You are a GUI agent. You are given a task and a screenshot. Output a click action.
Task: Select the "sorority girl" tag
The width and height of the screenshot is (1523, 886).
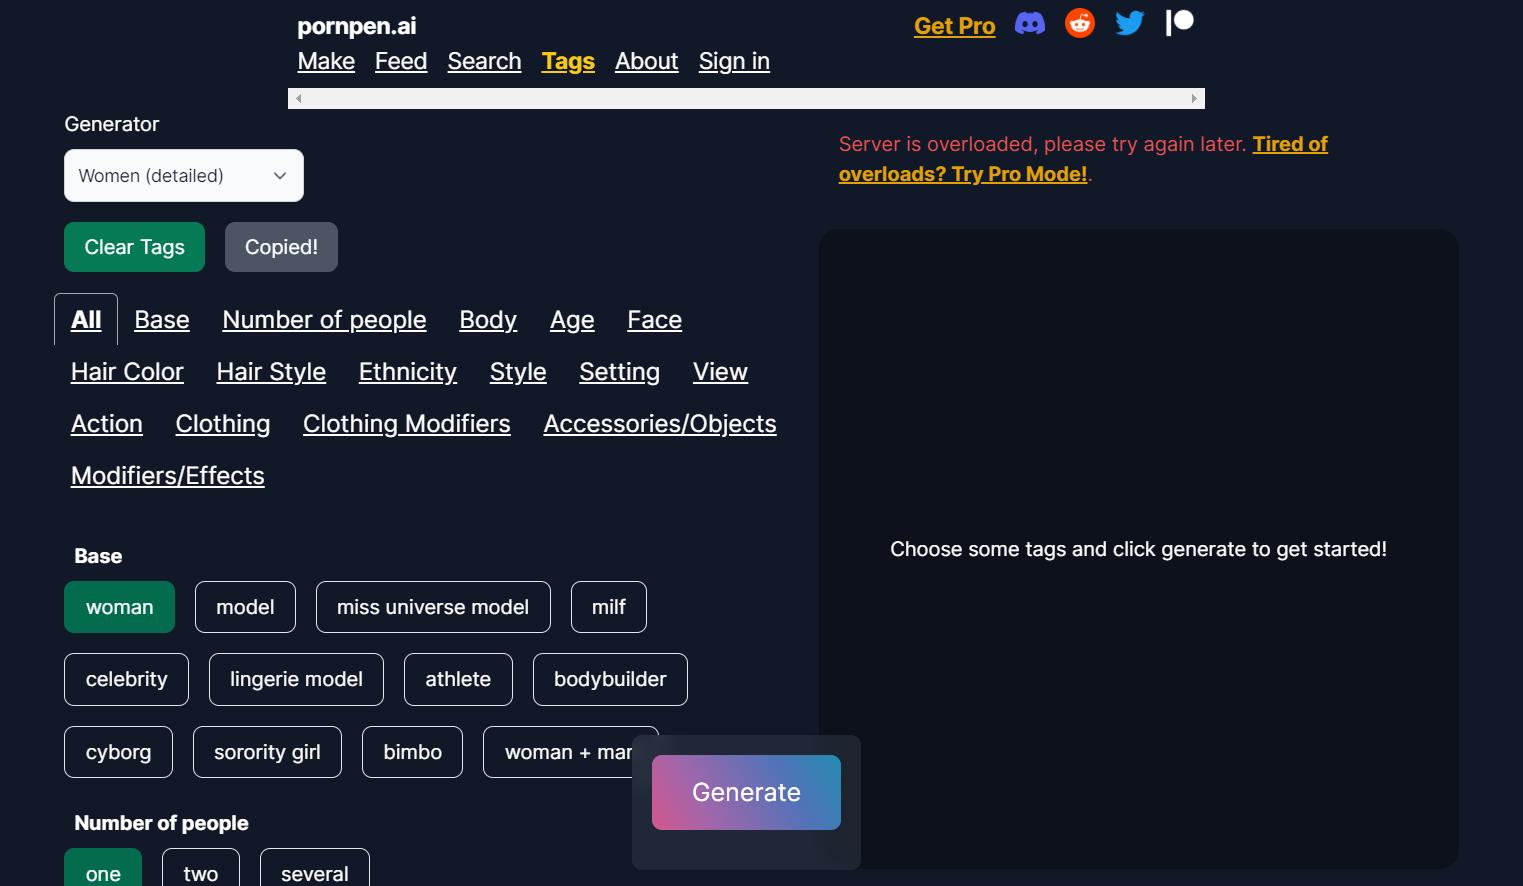point(267,752)
